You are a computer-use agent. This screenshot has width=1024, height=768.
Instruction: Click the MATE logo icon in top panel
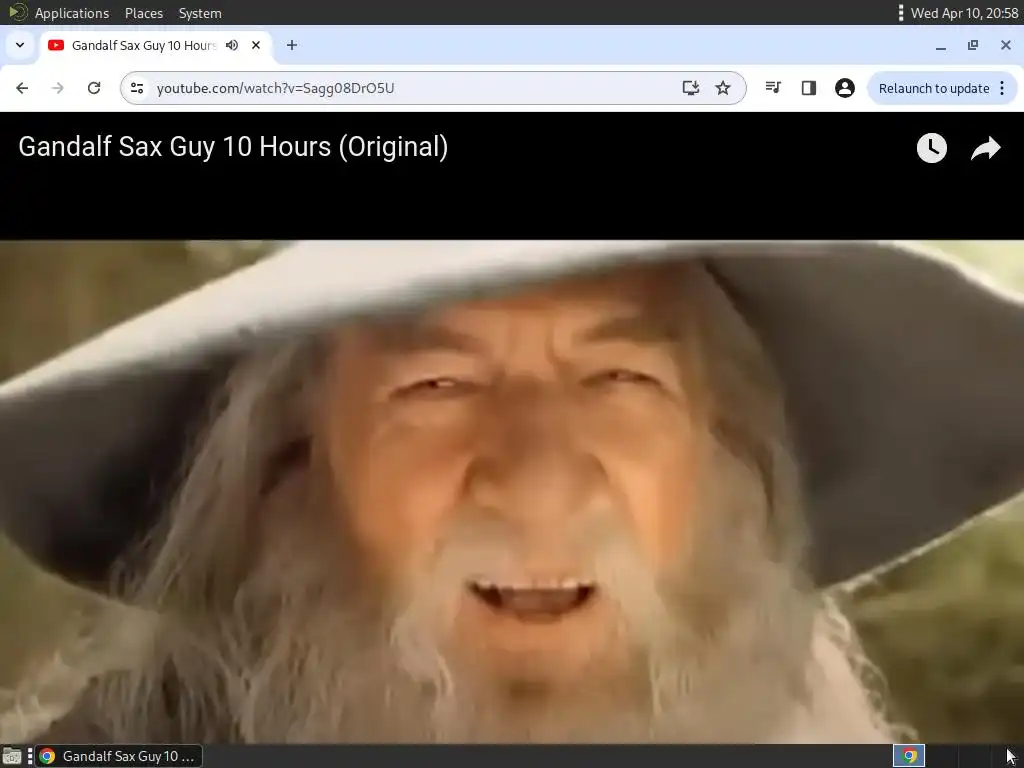18,12
